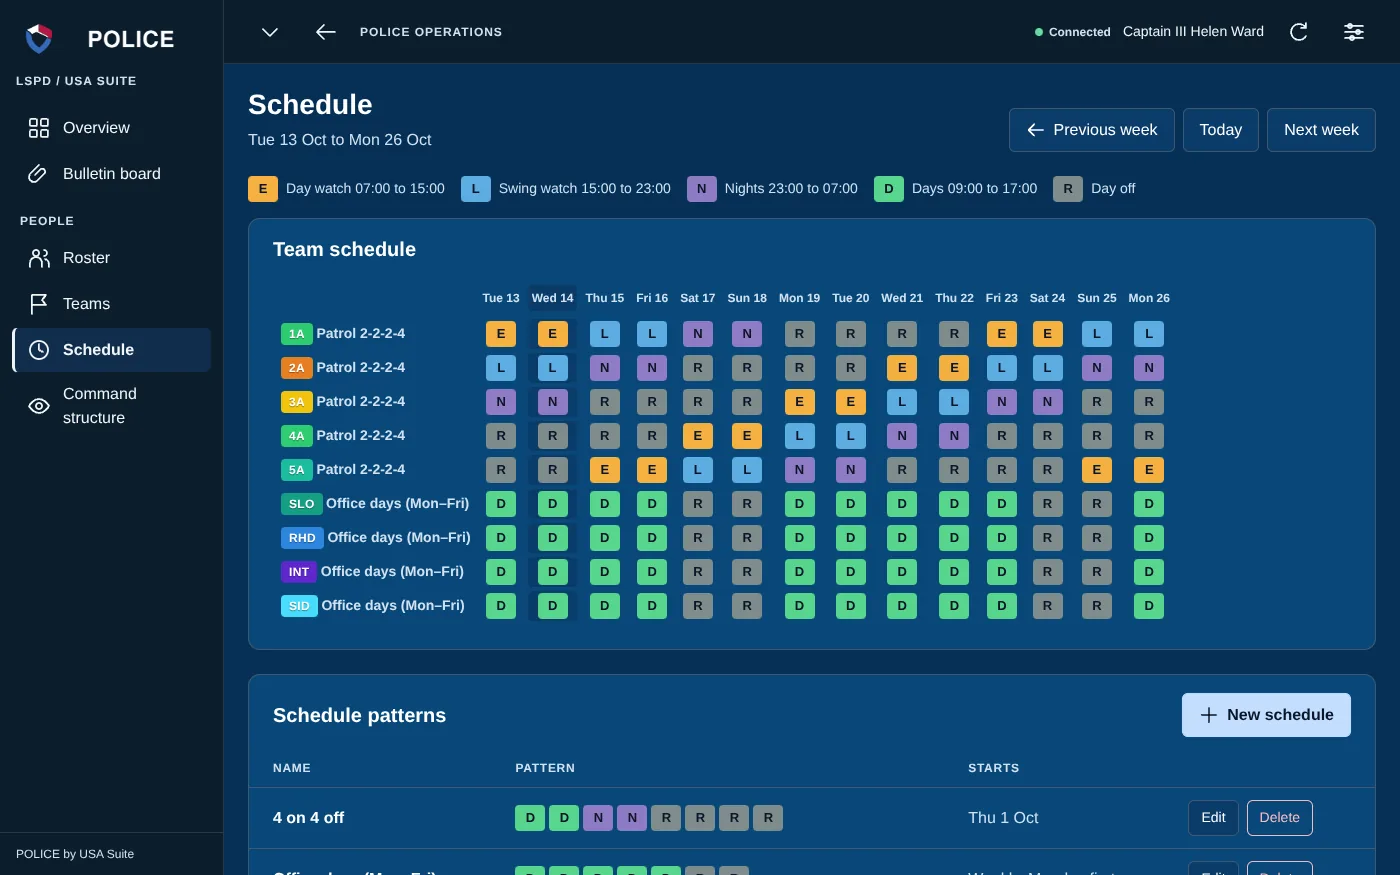Viewport: 1400px width, 875px height.
Task: Open Overview from the sidebar
Action: [112, 128]
